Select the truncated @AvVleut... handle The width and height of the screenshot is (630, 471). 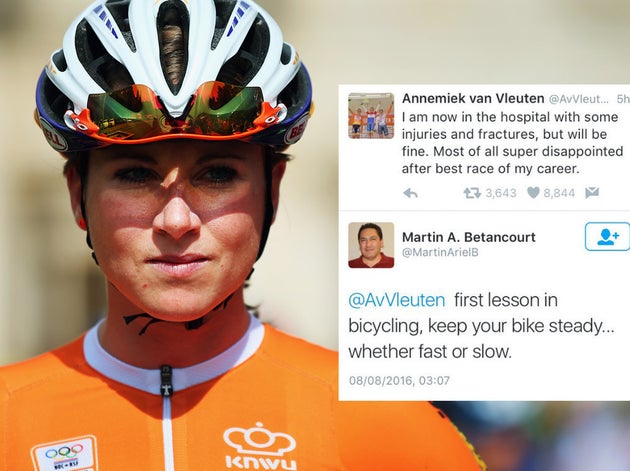(578, 99)
